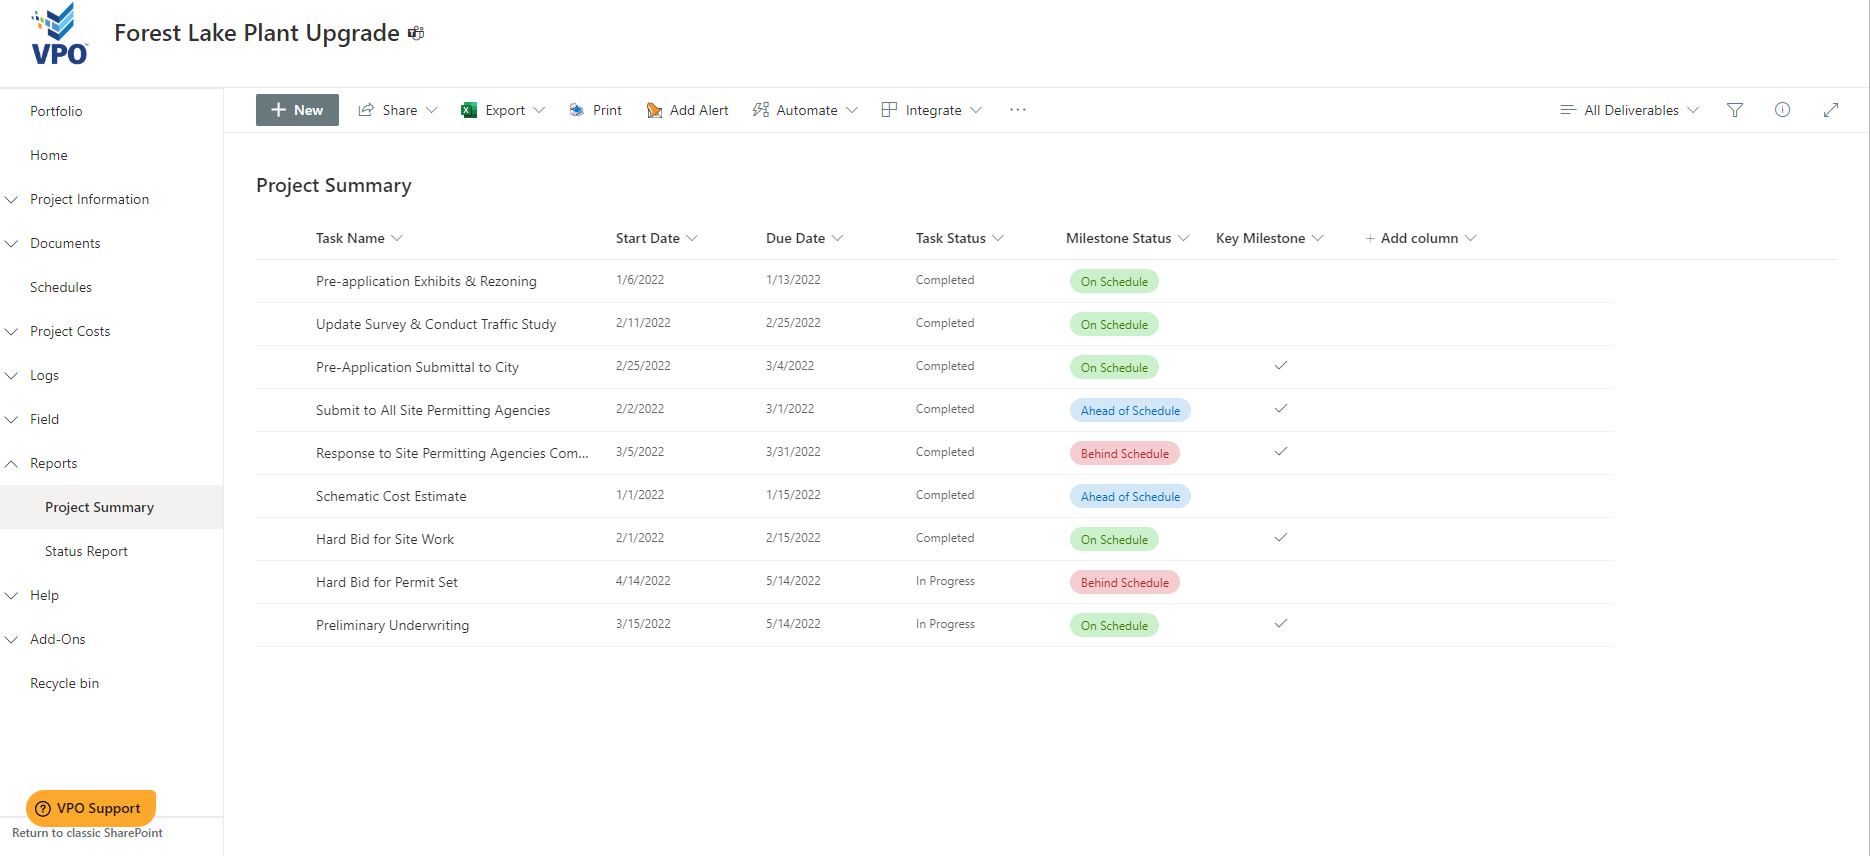Select Project Summary in sidebar
1870x856 pixels.
pos(99,507)
